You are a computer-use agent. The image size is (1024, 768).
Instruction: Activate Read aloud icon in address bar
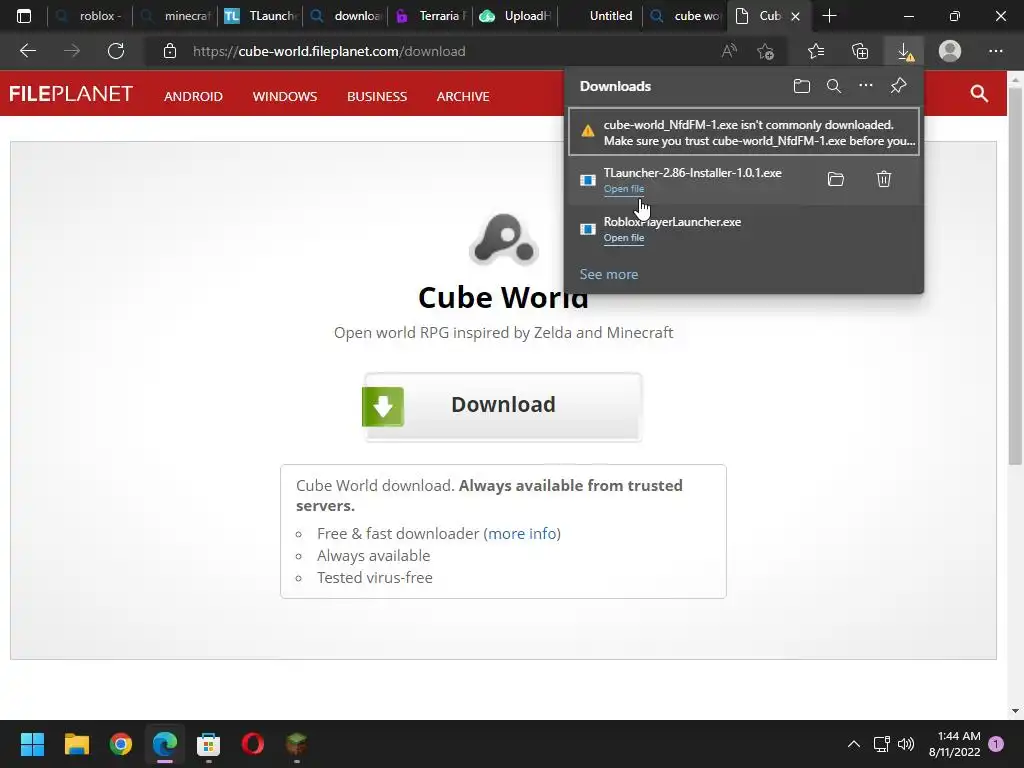point(729,51)
